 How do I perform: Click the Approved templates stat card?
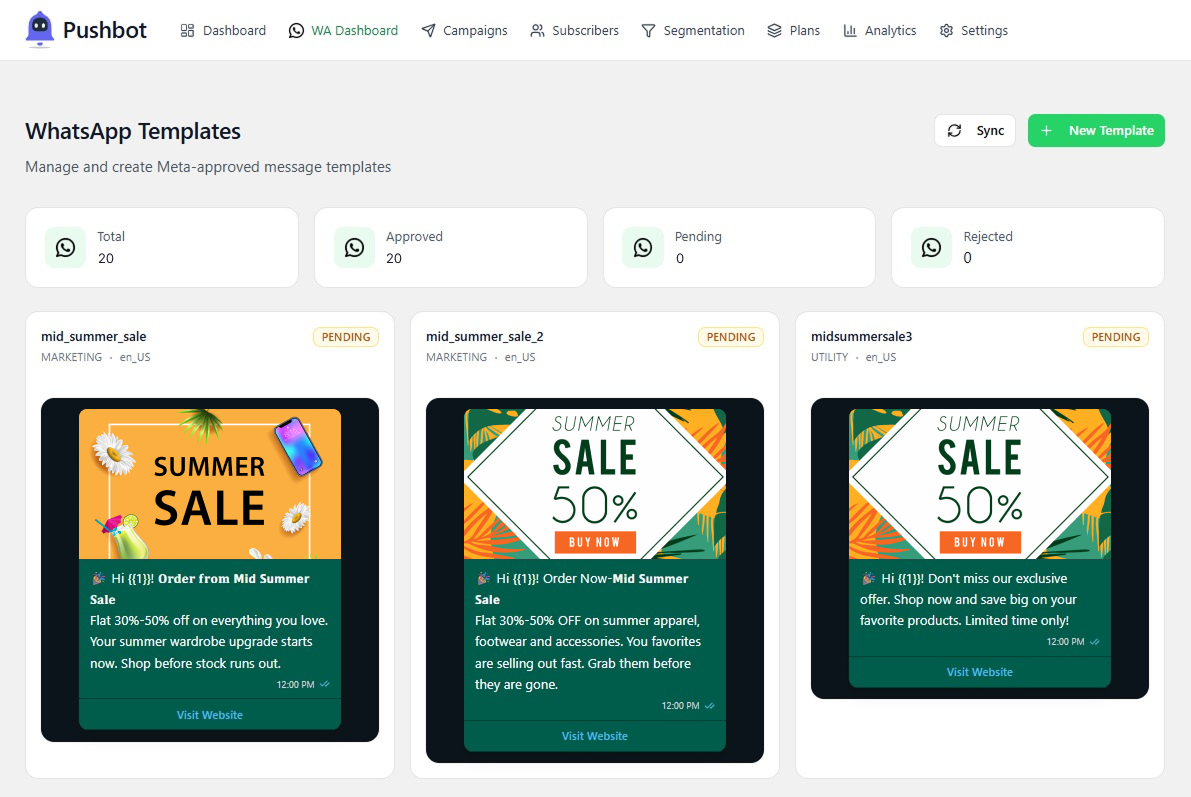point(450,248)
